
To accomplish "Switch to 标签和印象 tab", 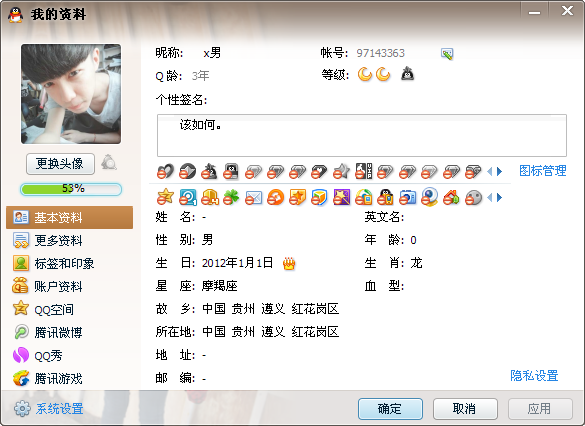I will pos(69,263).
